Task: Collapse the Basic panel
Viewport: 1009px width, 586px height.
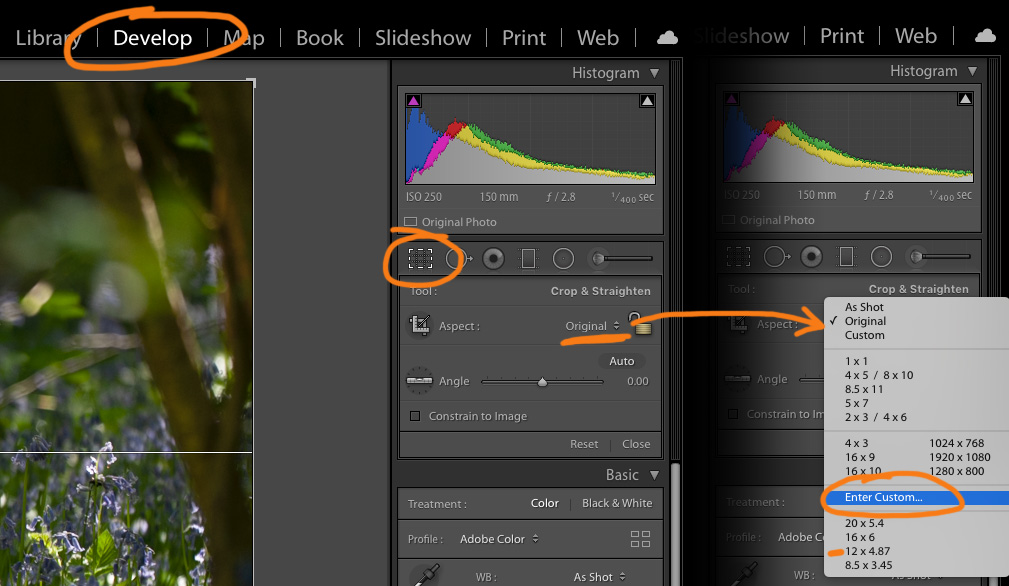Action: coord(654,475)
